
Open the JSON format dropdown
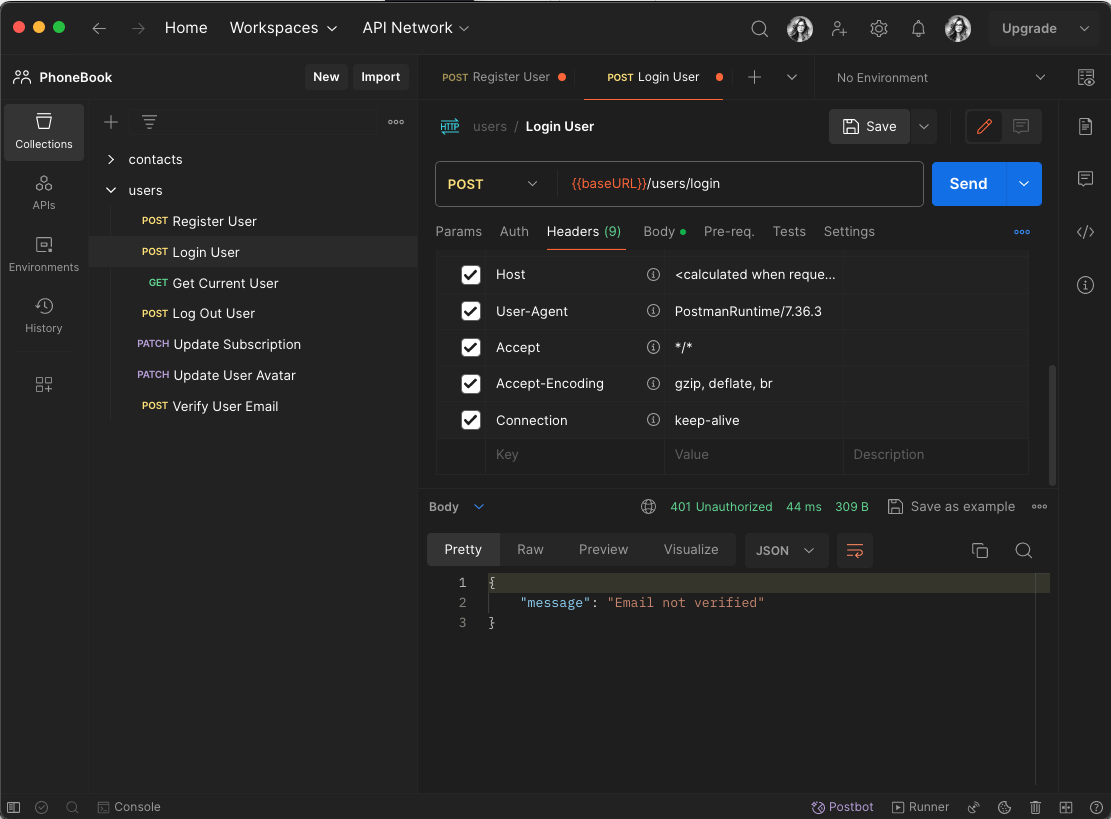(786, 550)
